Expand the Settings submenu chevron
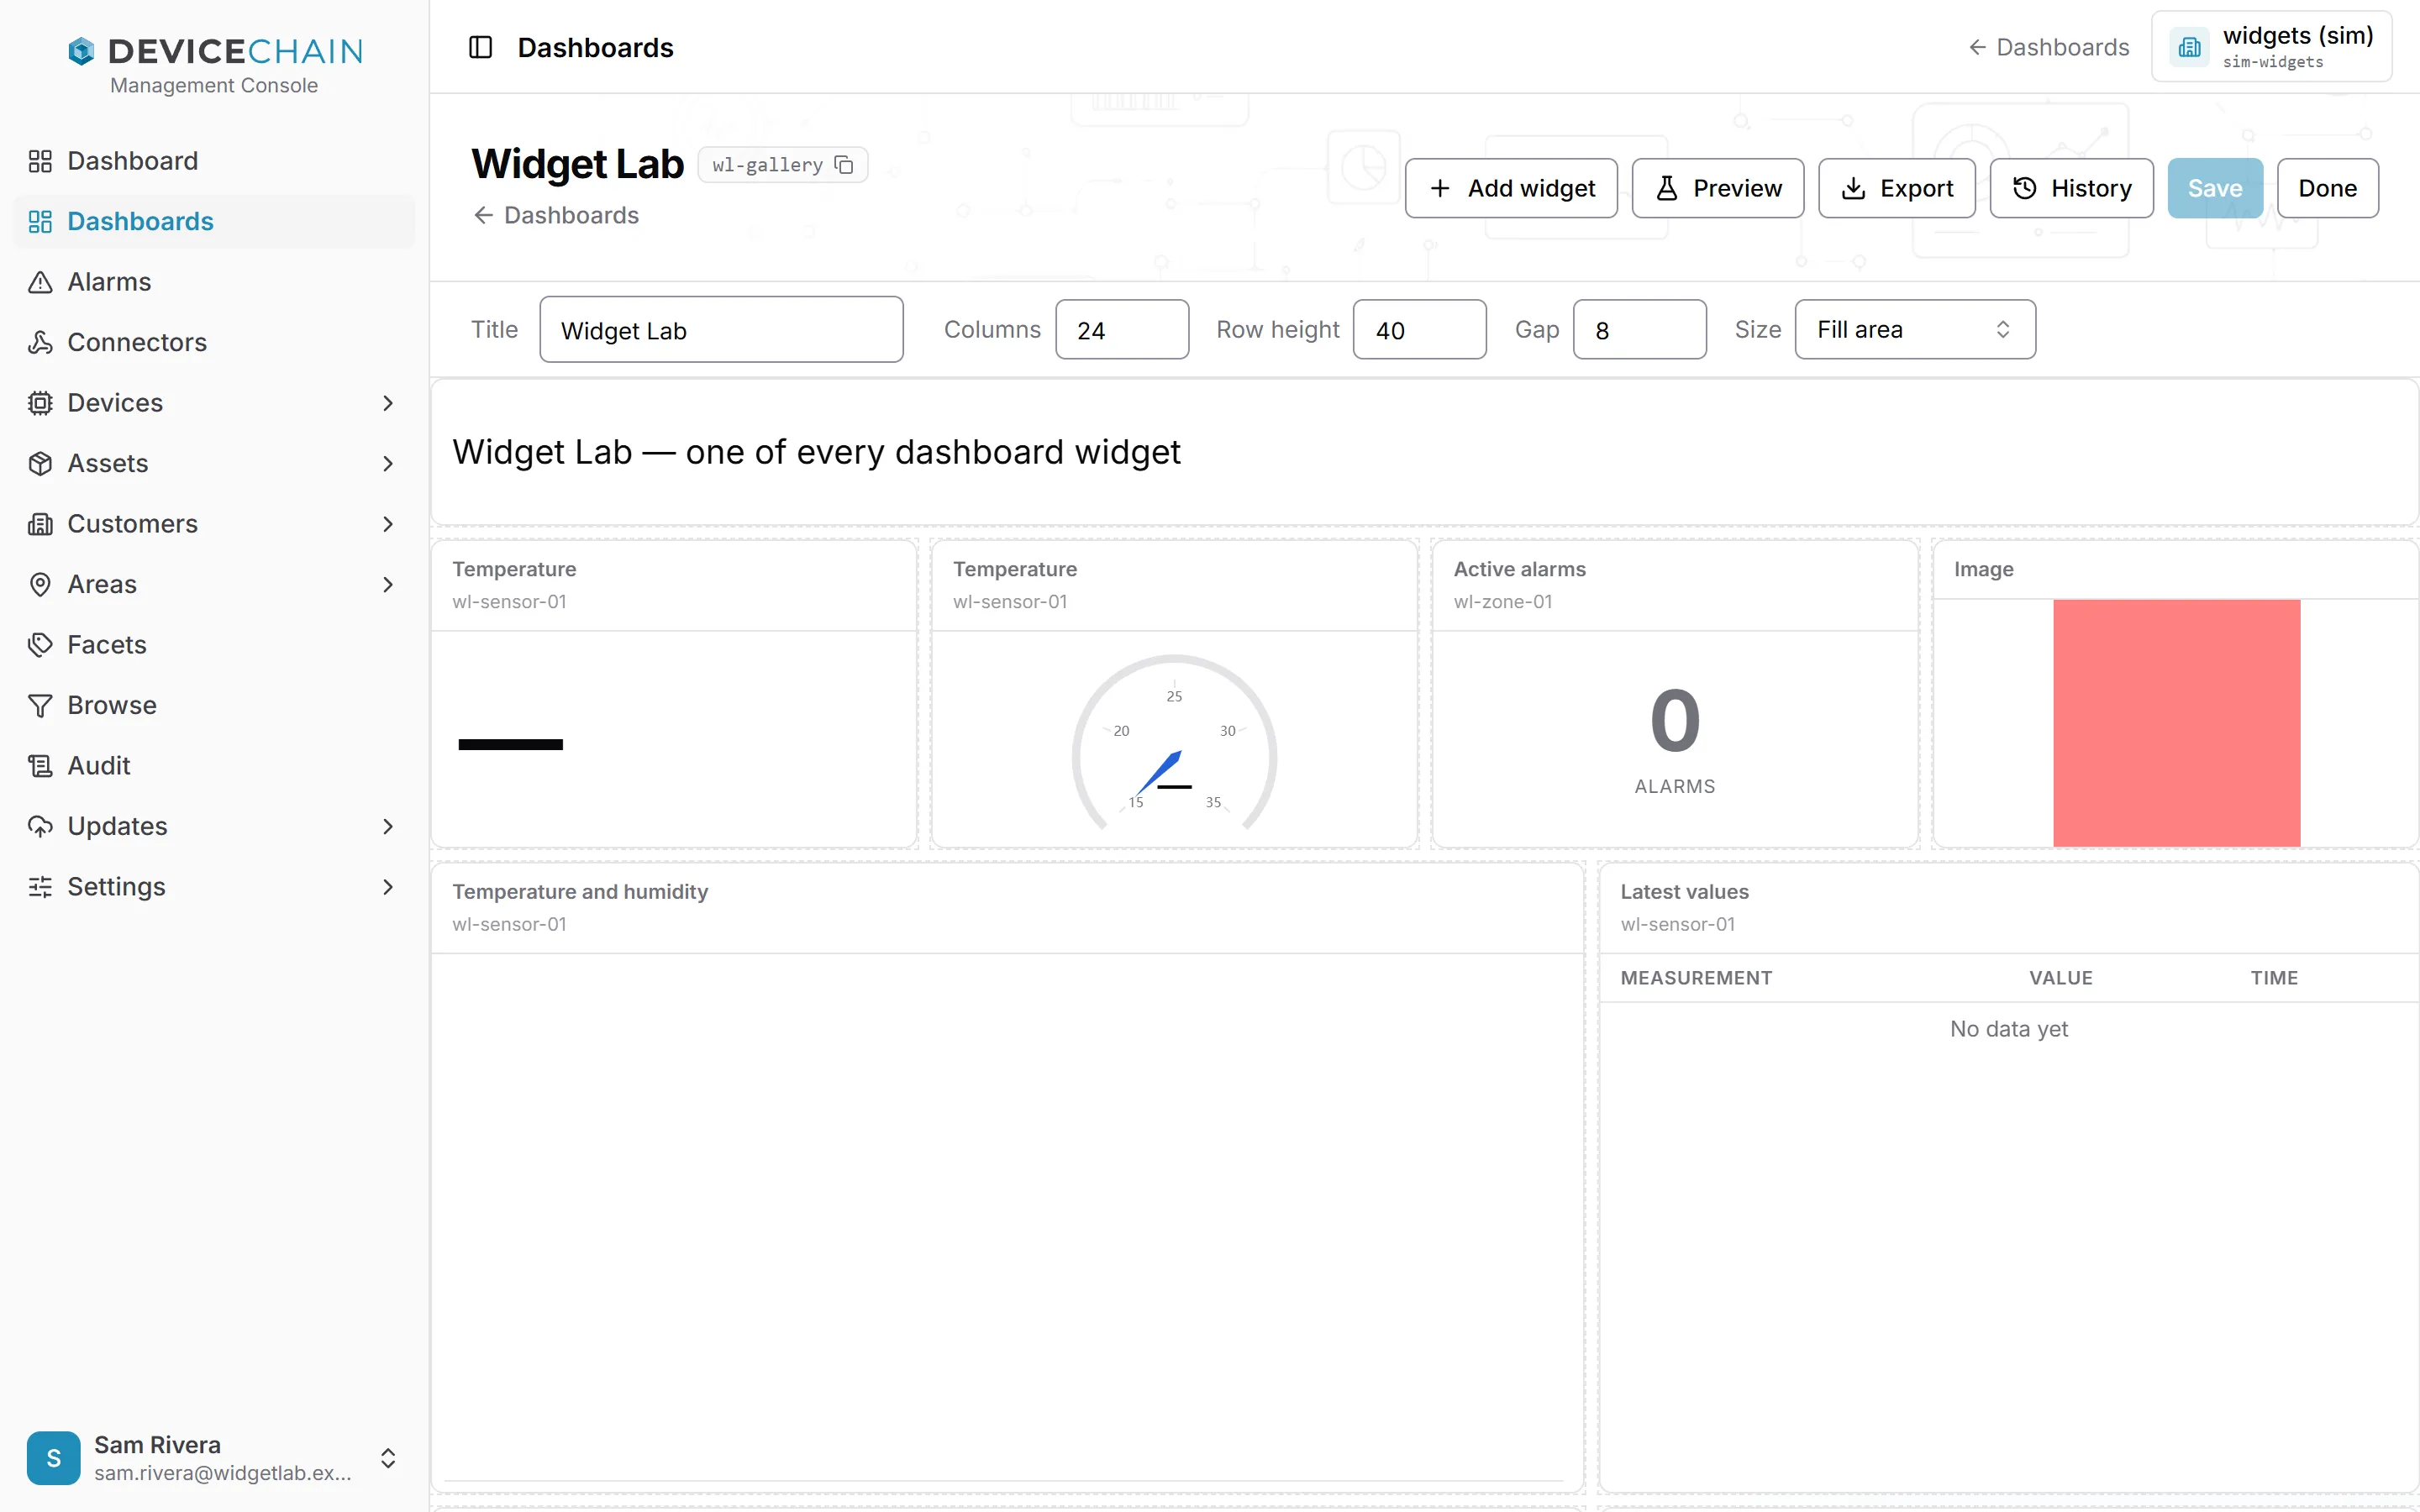The height and width of the screenshot is (1512, 2420). click(x=388, y=887)
